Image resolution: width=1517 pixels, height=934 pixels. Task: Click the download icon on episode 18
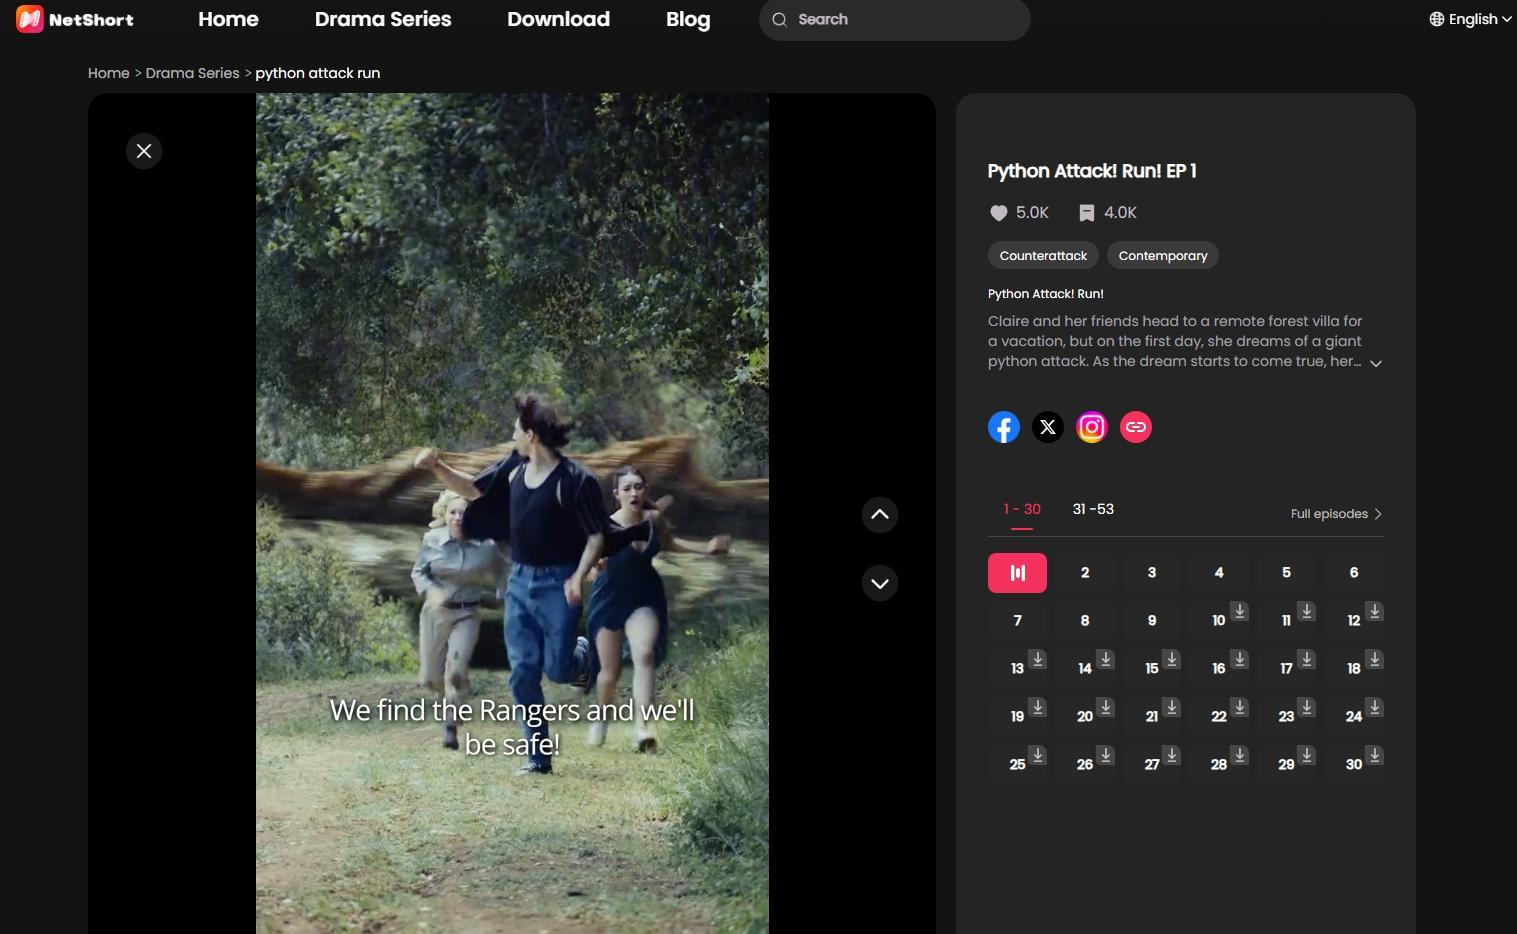point(1375,658)
